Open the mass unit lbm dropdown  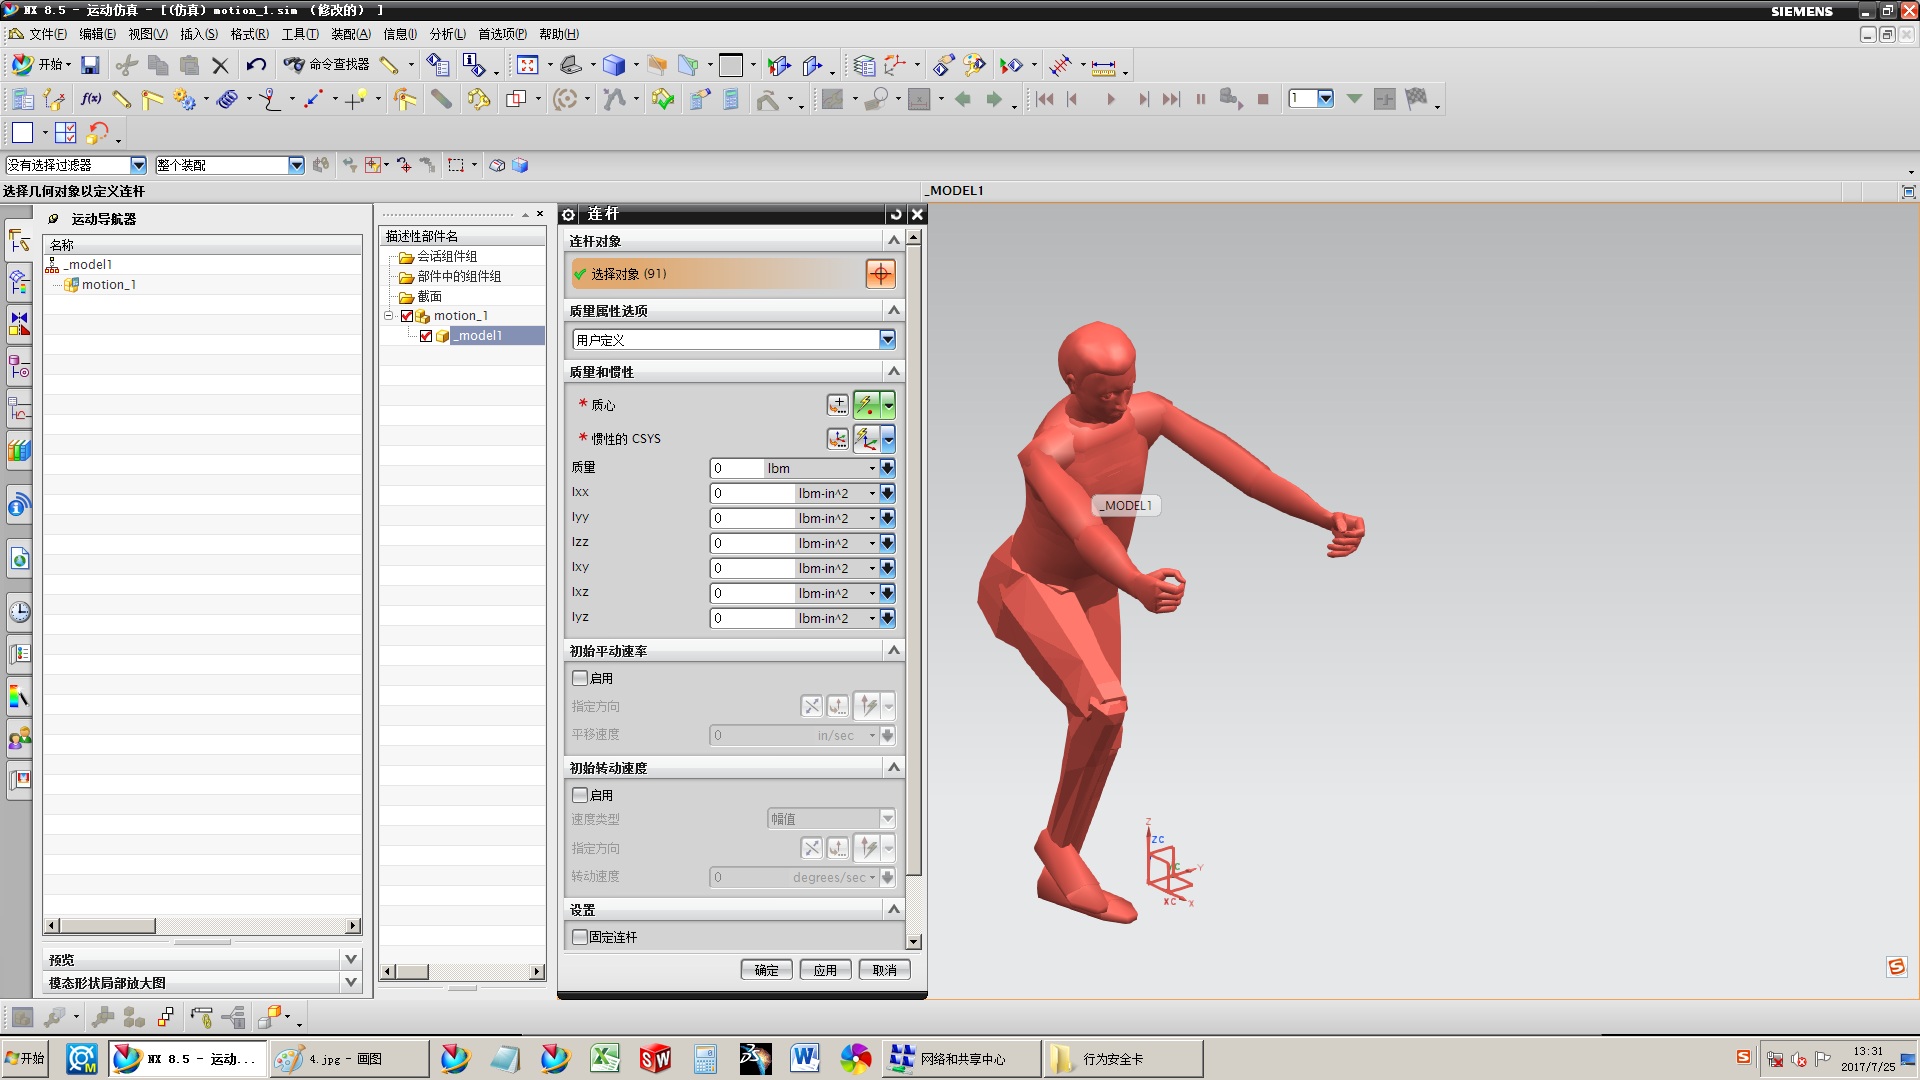click(872, 468)
